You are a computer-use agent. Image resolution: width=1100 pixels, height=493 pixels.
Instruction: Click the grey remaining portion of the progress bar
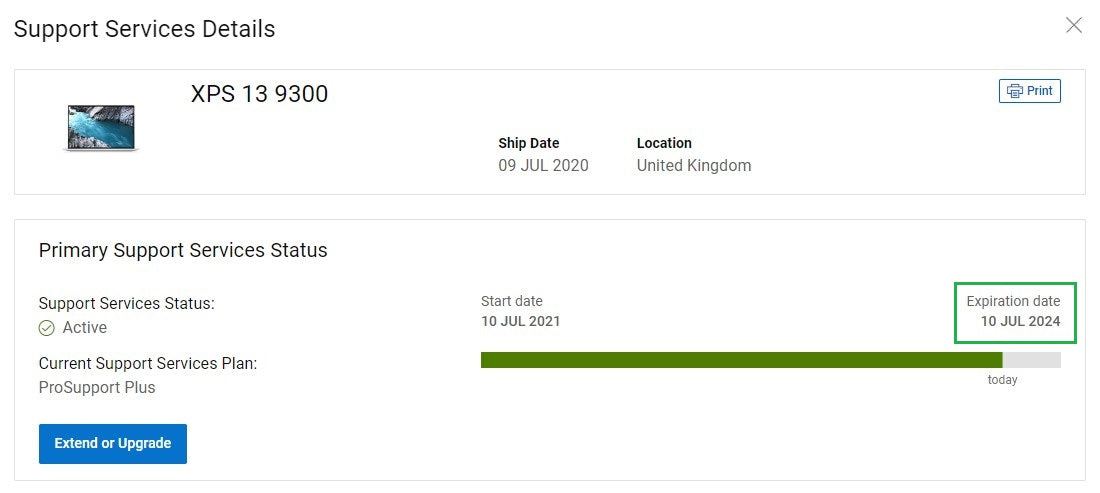click(x=1031, y=360)
